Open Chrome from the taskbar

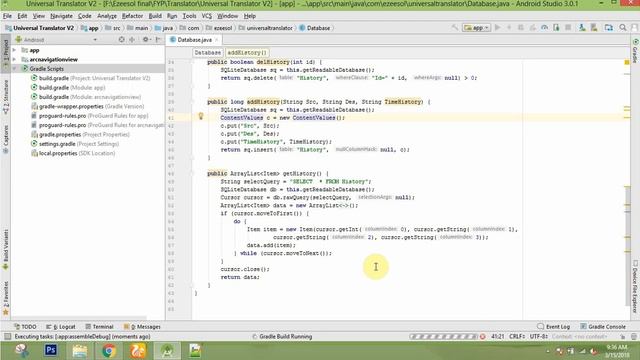click(x=109, y=350)
